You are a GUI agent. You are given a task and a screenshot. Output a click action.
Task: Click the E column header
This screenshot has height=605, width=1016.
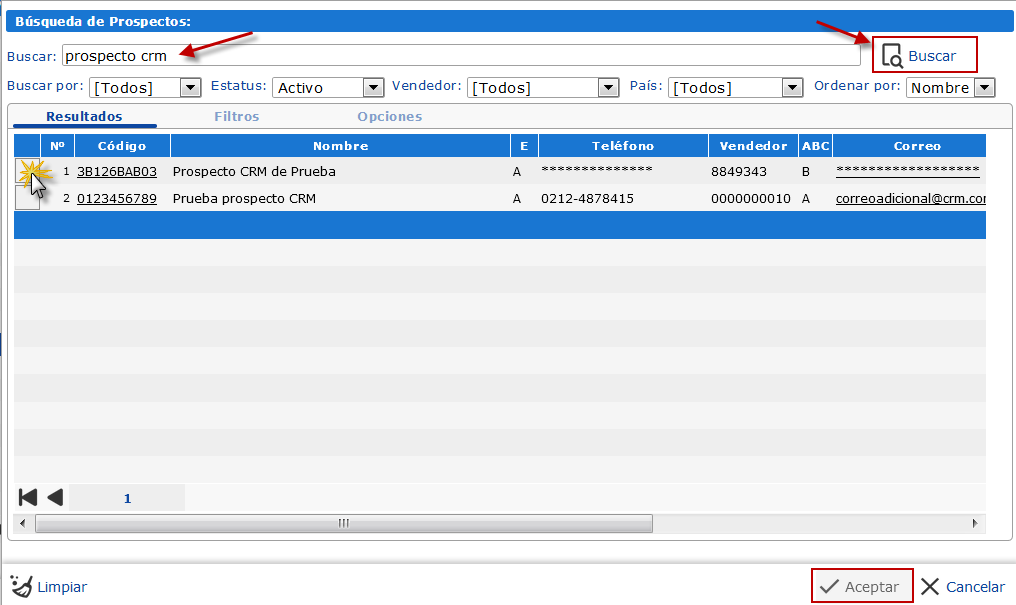coord(524,146)
